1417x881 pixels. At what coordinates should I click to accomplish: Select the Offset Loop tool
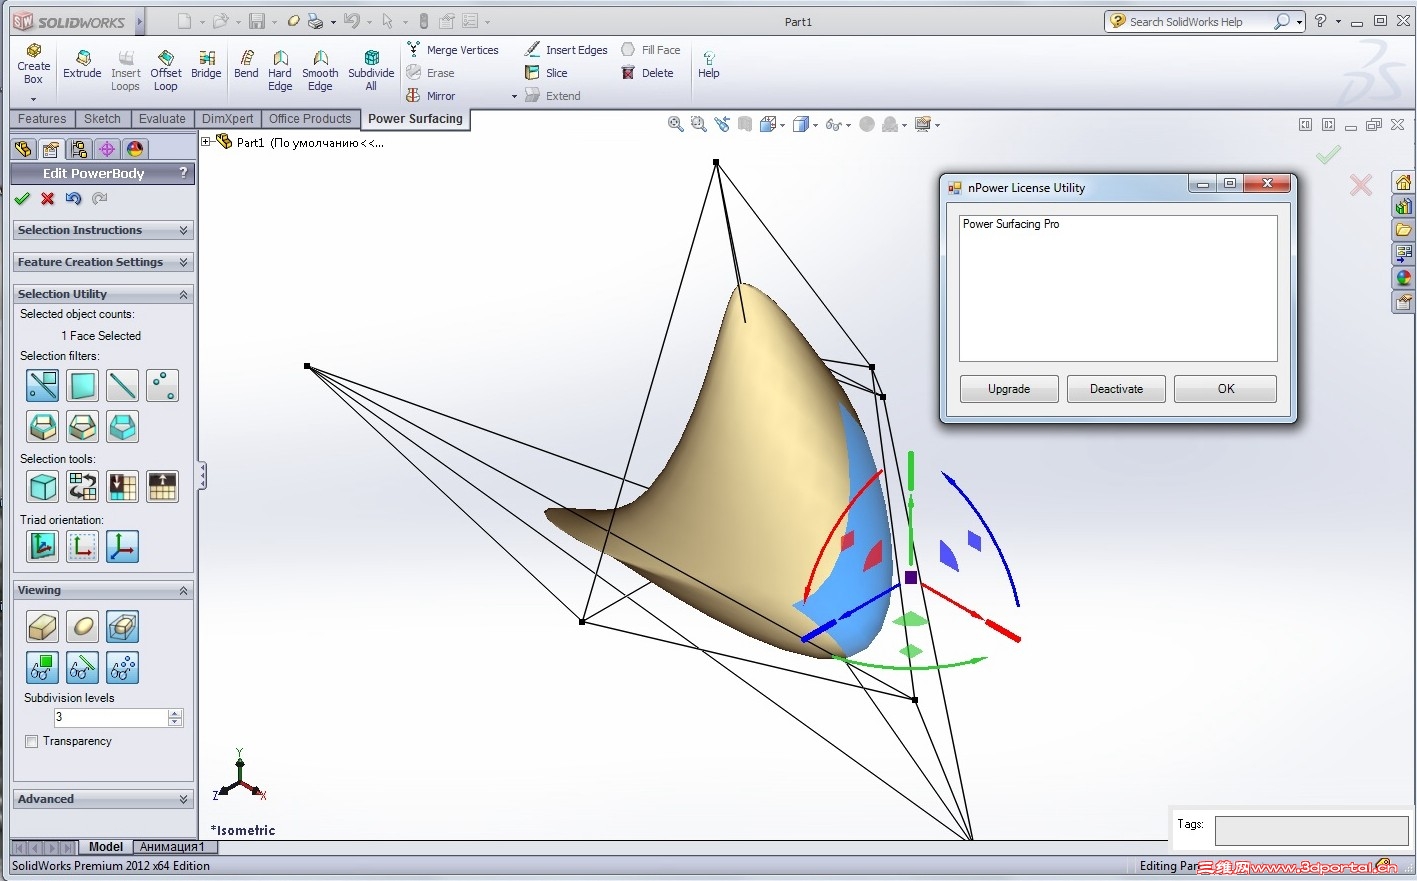[166, 71]
